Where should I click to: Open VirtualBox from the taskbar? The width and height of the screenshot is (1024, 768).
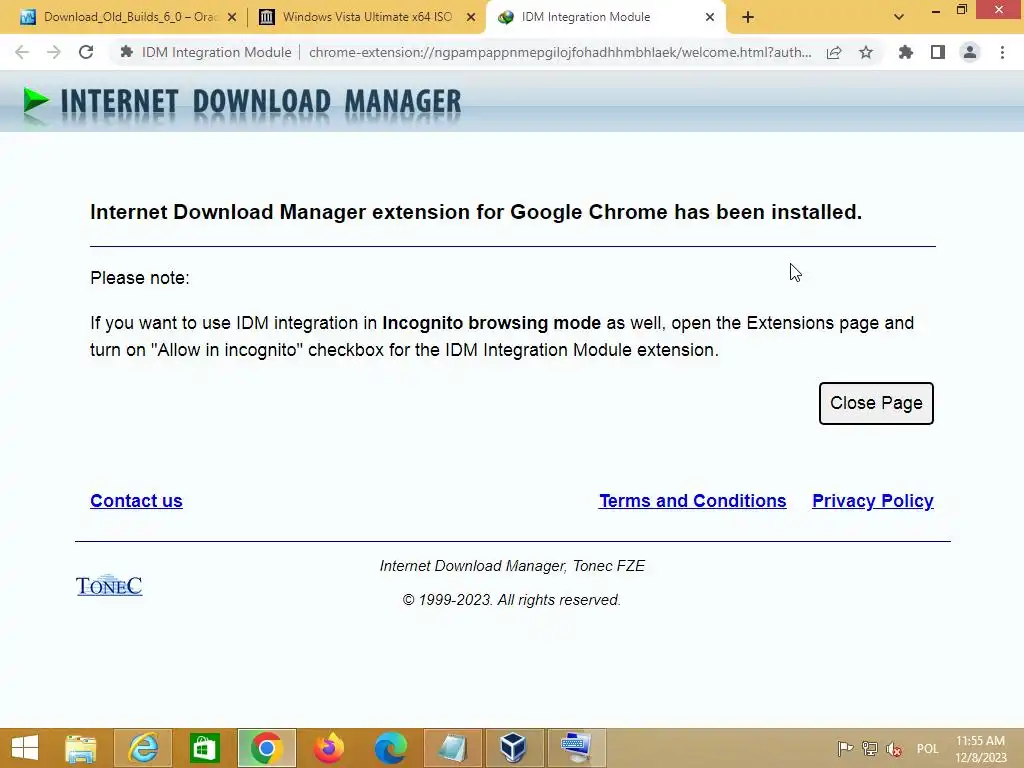point(514,748)
